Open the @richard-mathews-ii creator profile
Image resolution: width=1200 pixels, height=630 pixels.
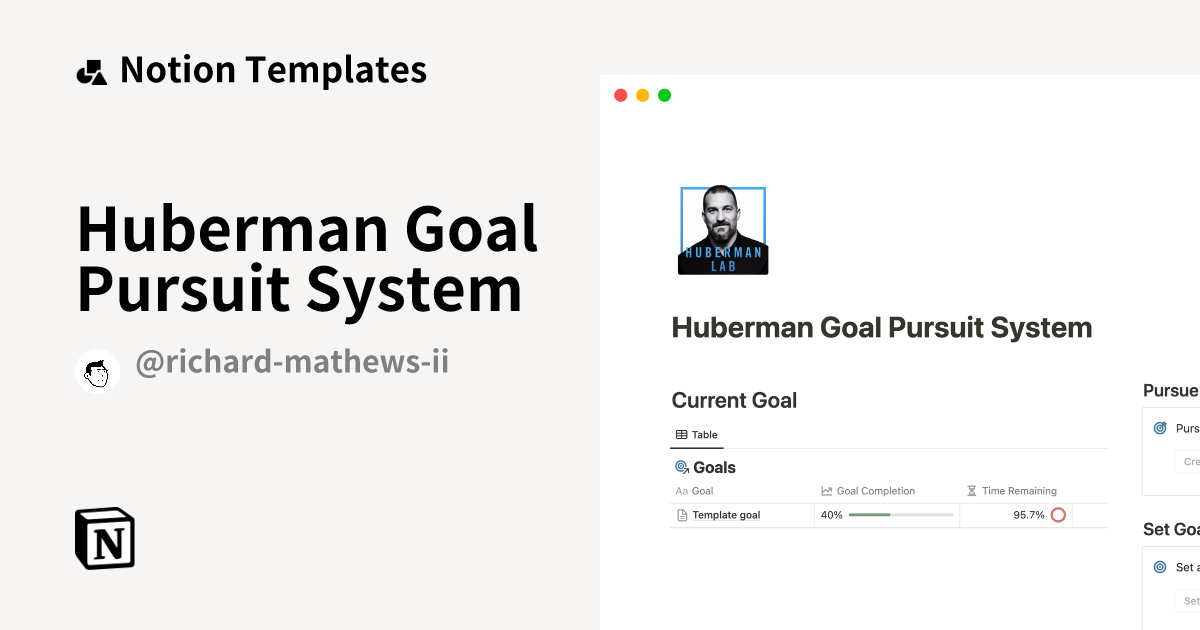pos(291,361)
